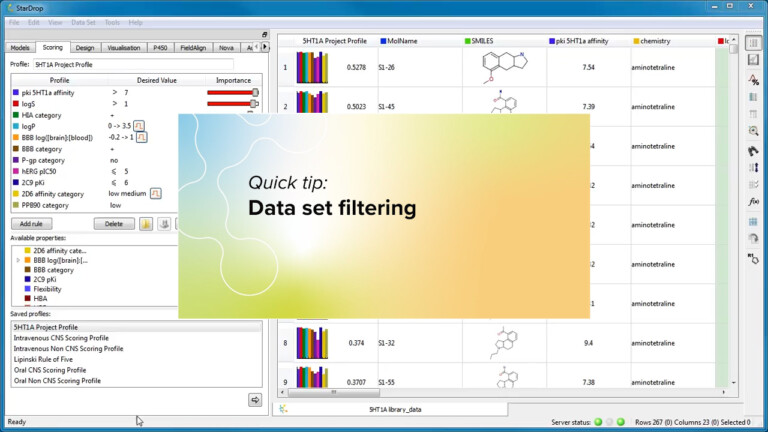This screenshot has height=432, width=768.
Task: Switch to the Models tab
Action: tap(20, 48)
